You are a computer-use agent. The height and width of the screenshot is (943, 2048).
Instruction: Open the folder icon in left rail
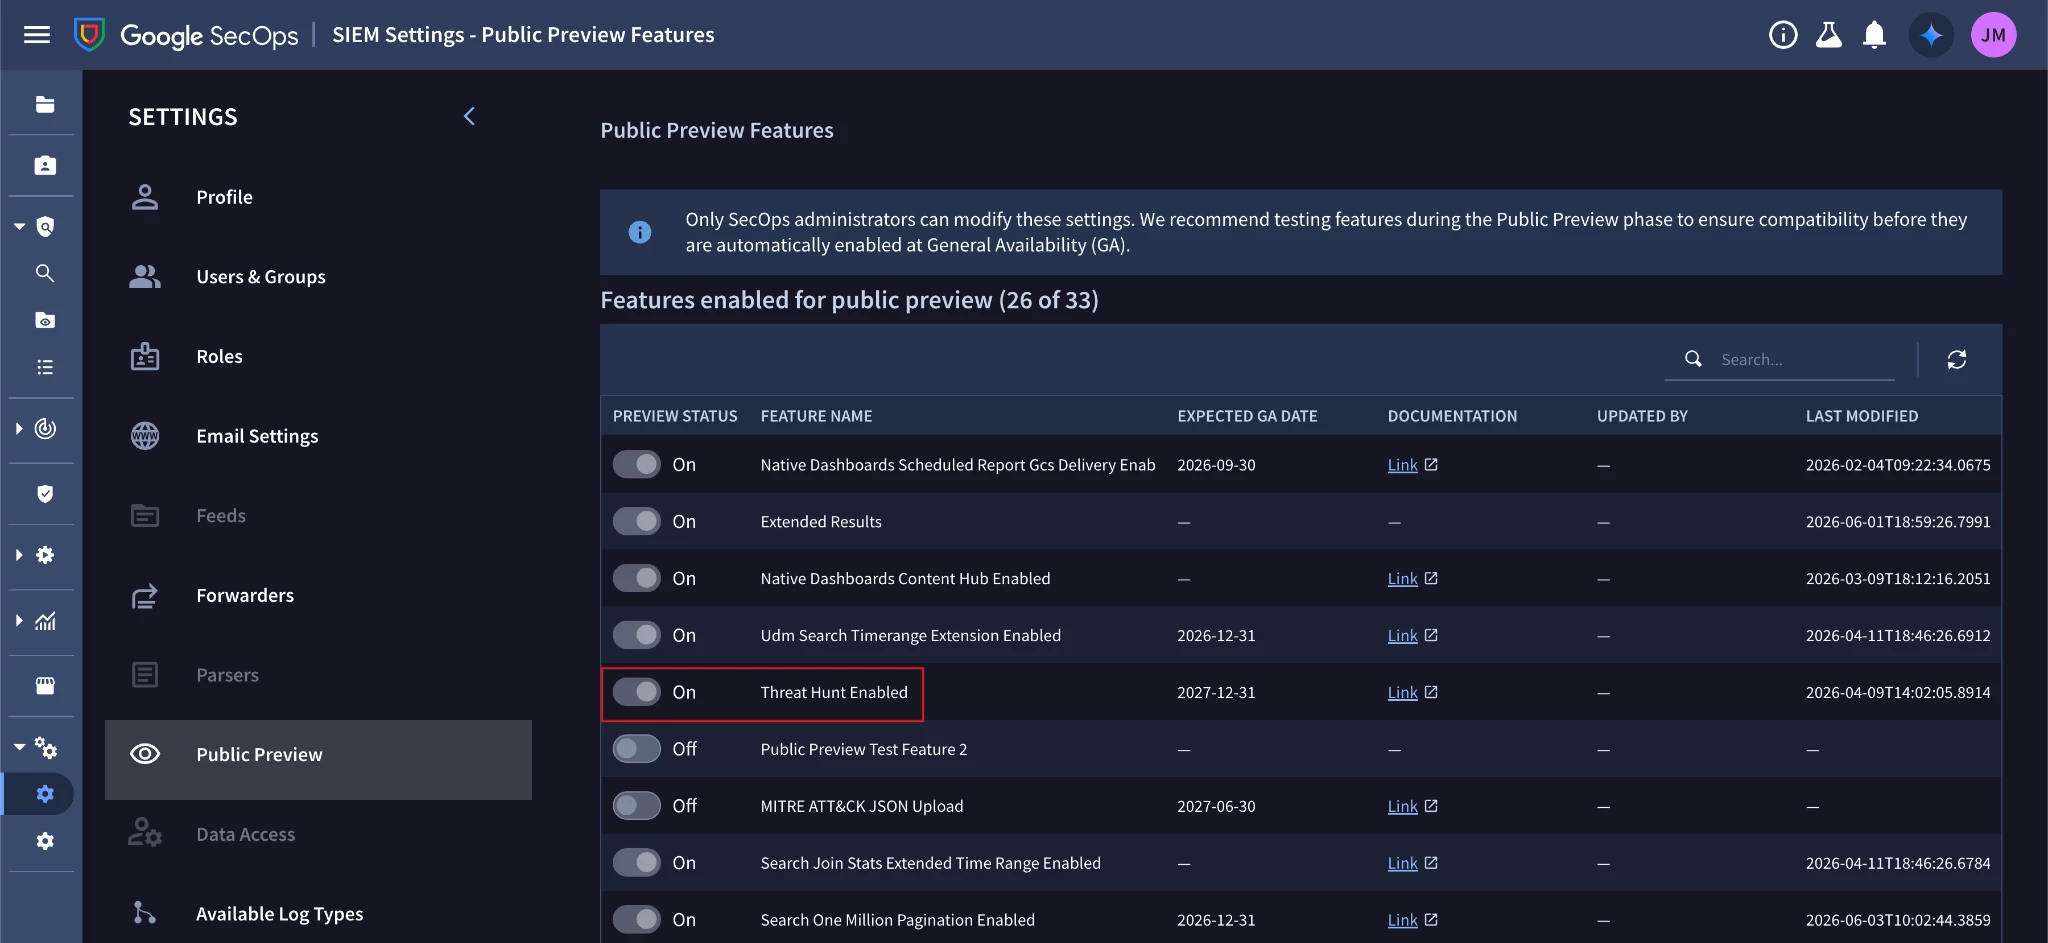45,104
